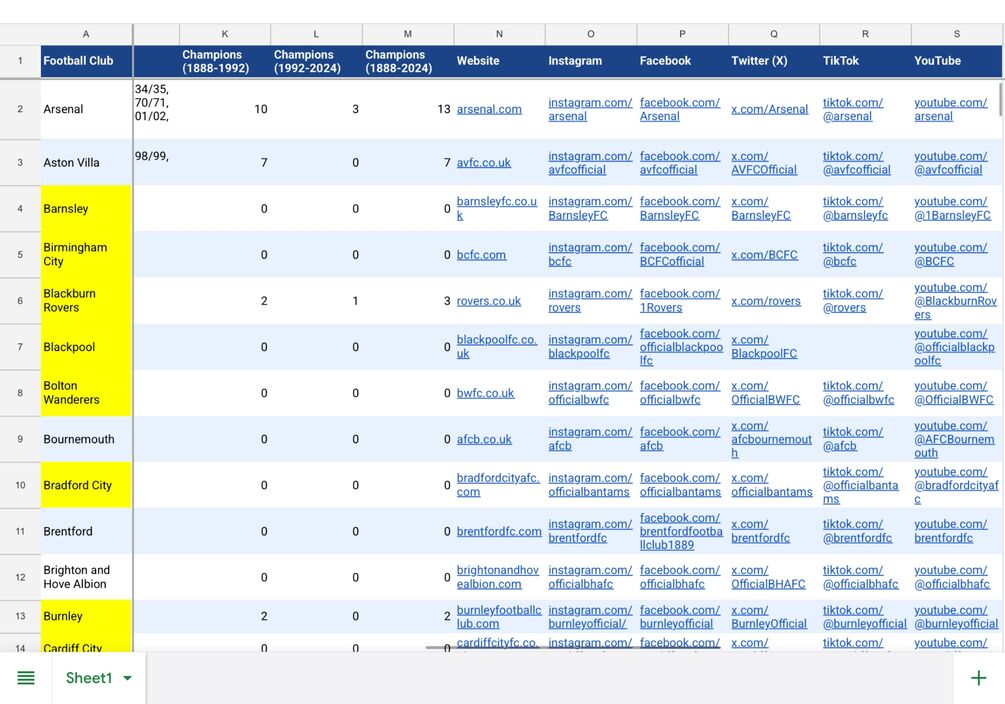The height and width of the screenshot is (704, 1005).
Task: Select row 2 header
Action: pyautogui.click(x=20, y=109)
